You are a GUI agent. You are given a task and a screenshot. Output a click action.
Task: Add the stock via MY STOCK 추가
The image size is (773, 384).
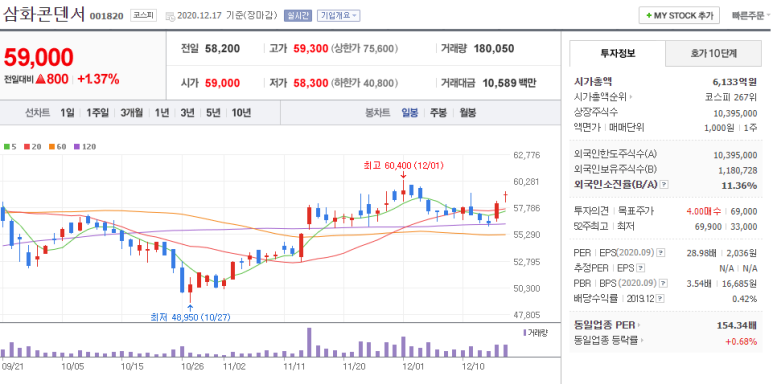pyautogui.click(x=679, y=16)
